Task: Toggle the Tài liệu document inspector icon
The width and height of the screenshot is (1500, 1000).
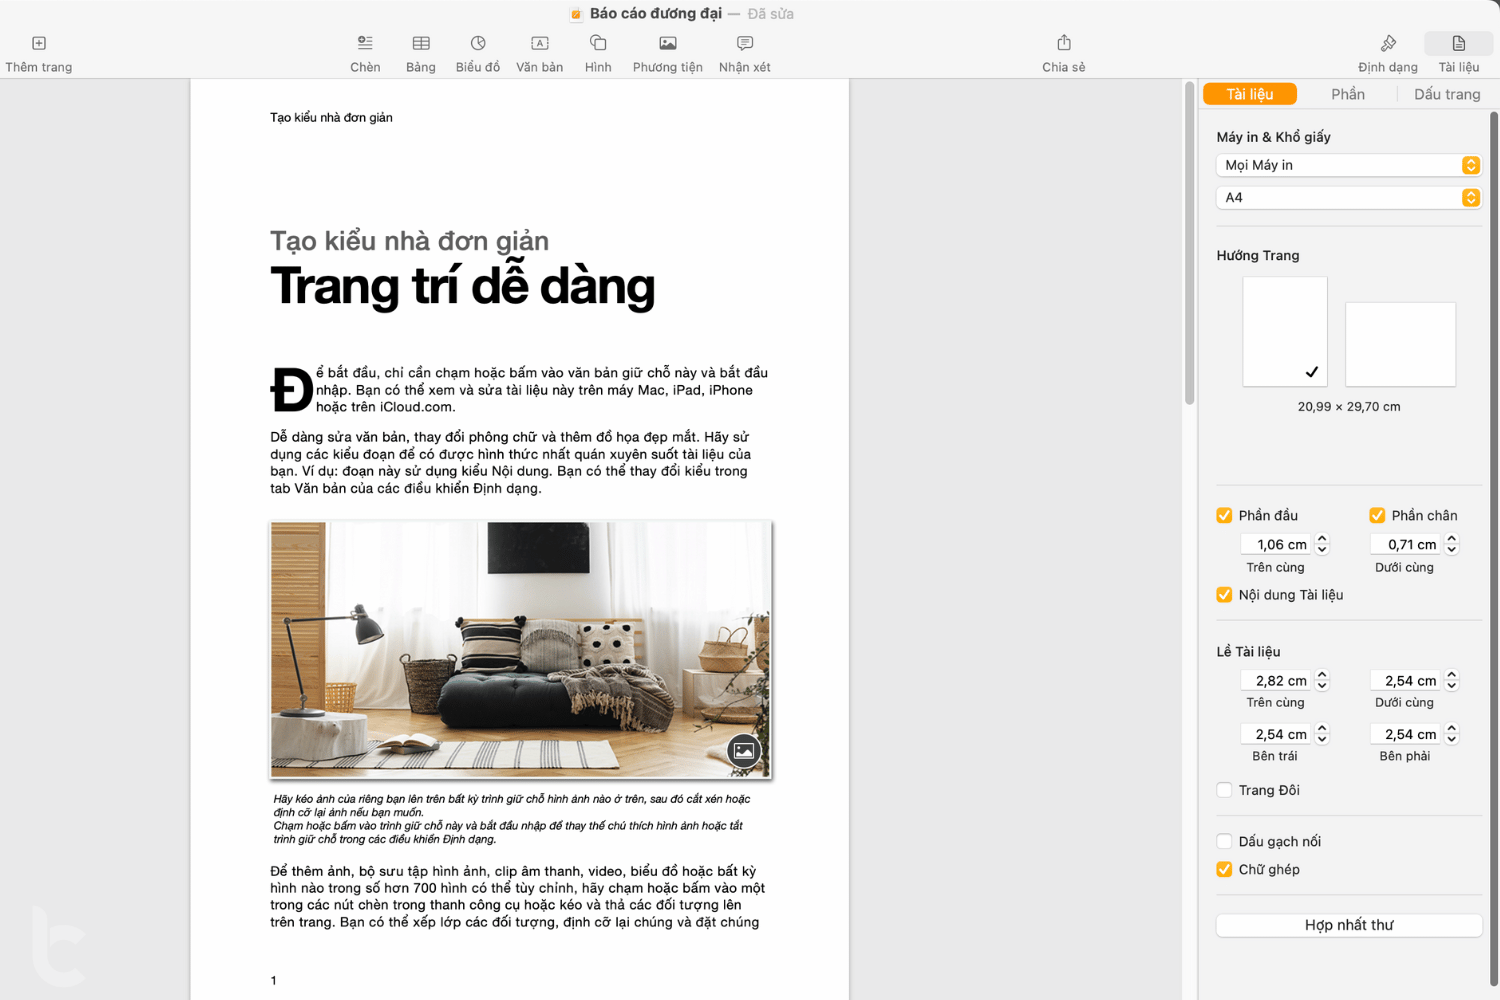Action: click(1459, 43)
